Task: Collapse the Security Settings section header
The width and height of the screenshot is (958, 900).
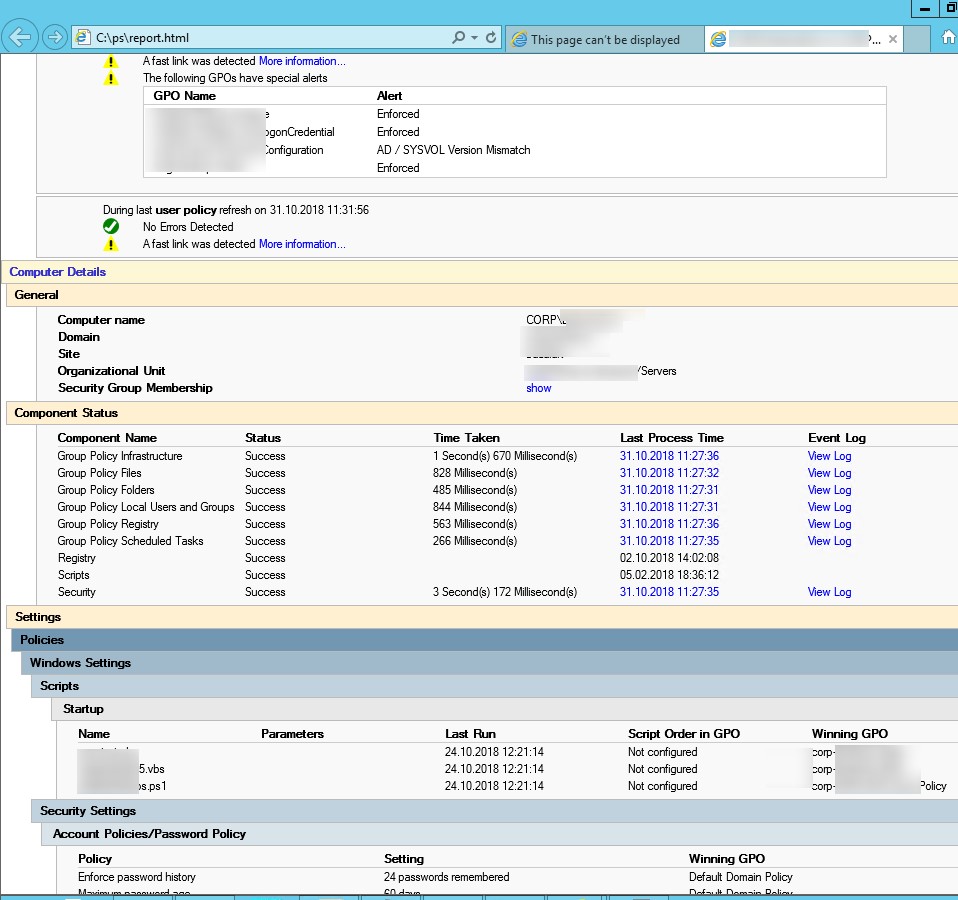Action: pos(88,811)
